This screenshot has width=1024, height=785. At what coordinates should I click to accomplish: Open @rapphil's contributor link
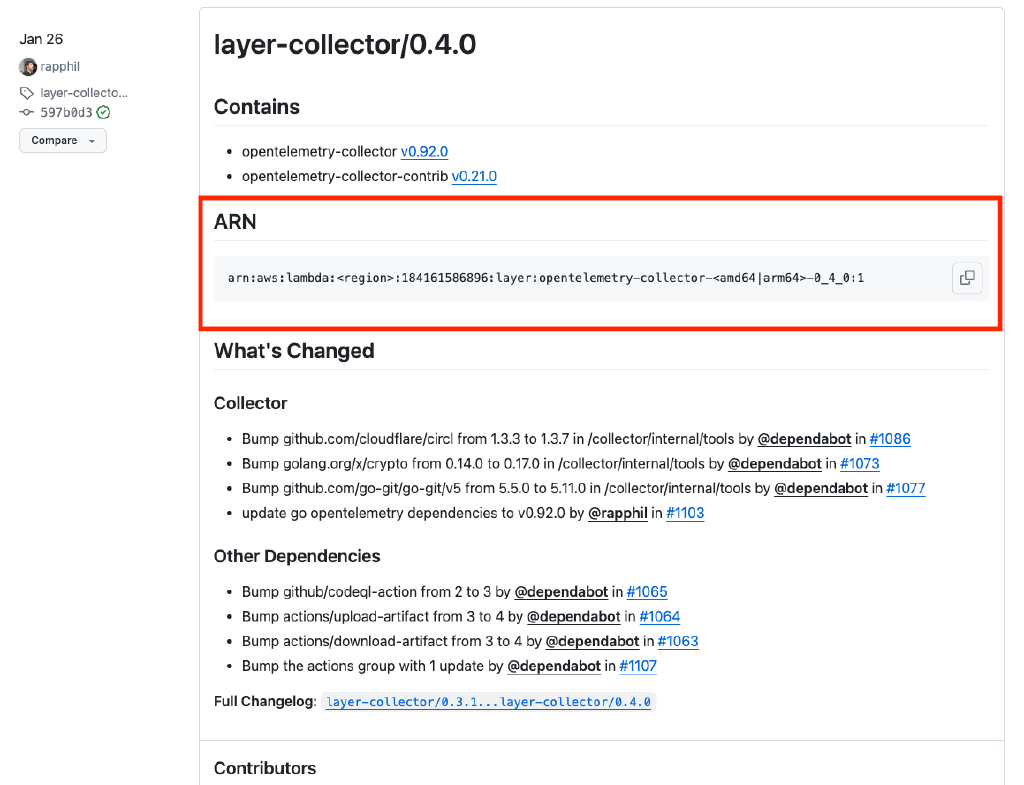(617, 512)
